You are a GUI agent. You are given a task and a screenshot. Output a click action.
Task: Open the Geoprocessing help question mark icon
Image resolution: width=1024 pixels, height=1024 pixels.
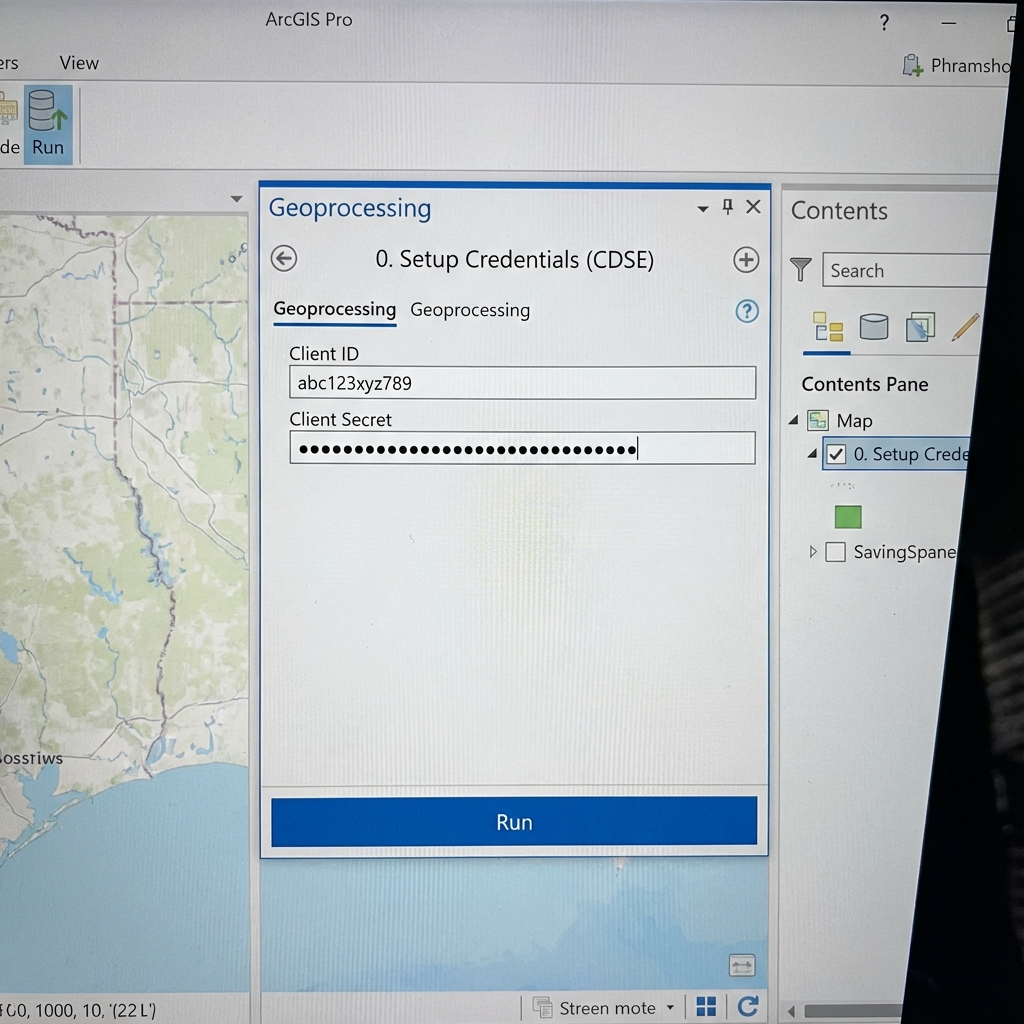click(746, 311)
